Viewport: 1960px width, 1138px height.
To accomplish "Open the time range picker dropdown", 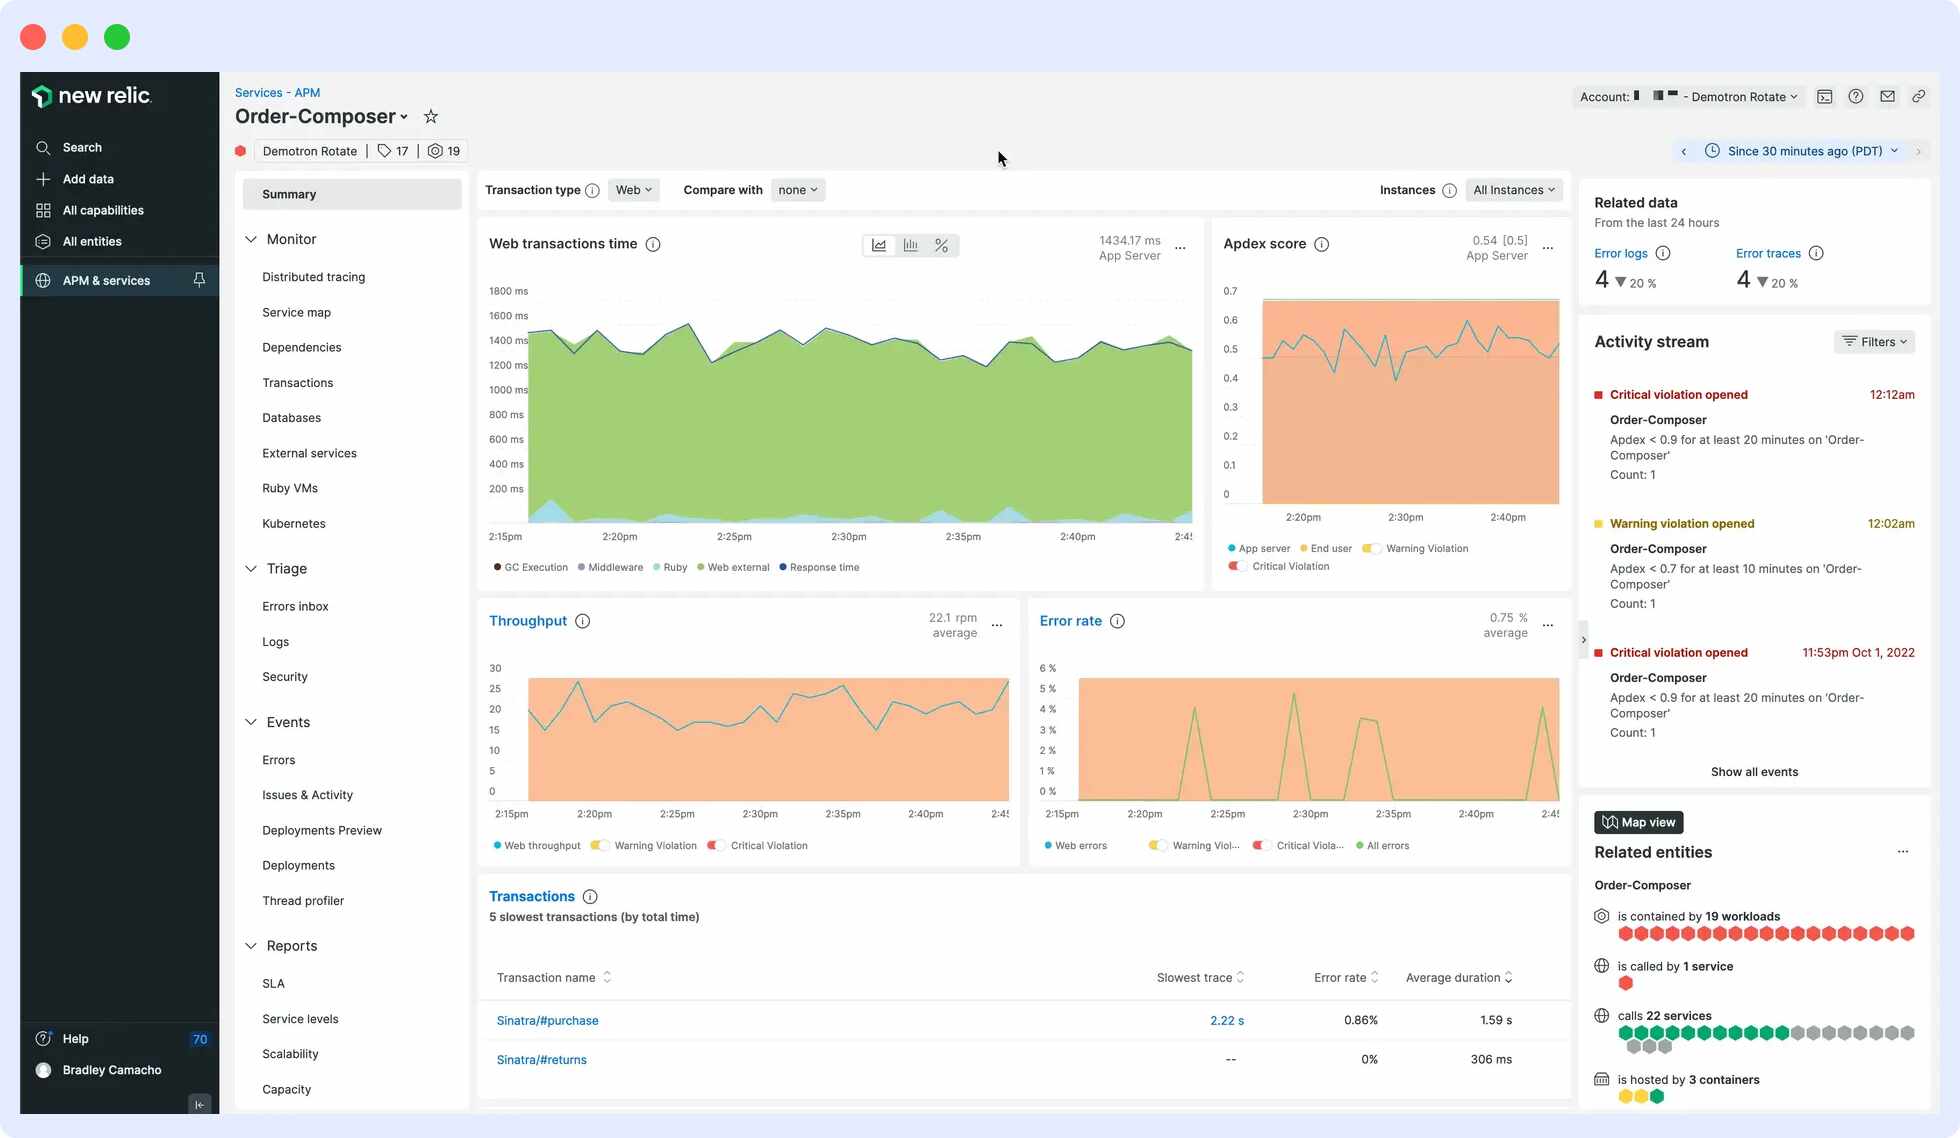I will pyautogui.click(x=1801, y=151).
